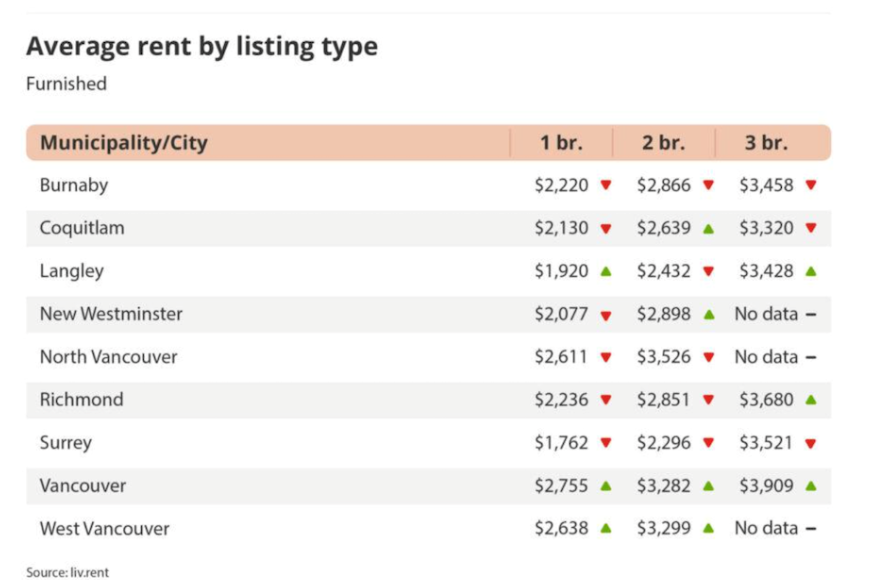Click the red down arrow beside North Vancouver's $3,526
This screenshot has height=580, width=892.
pos(708,357)
